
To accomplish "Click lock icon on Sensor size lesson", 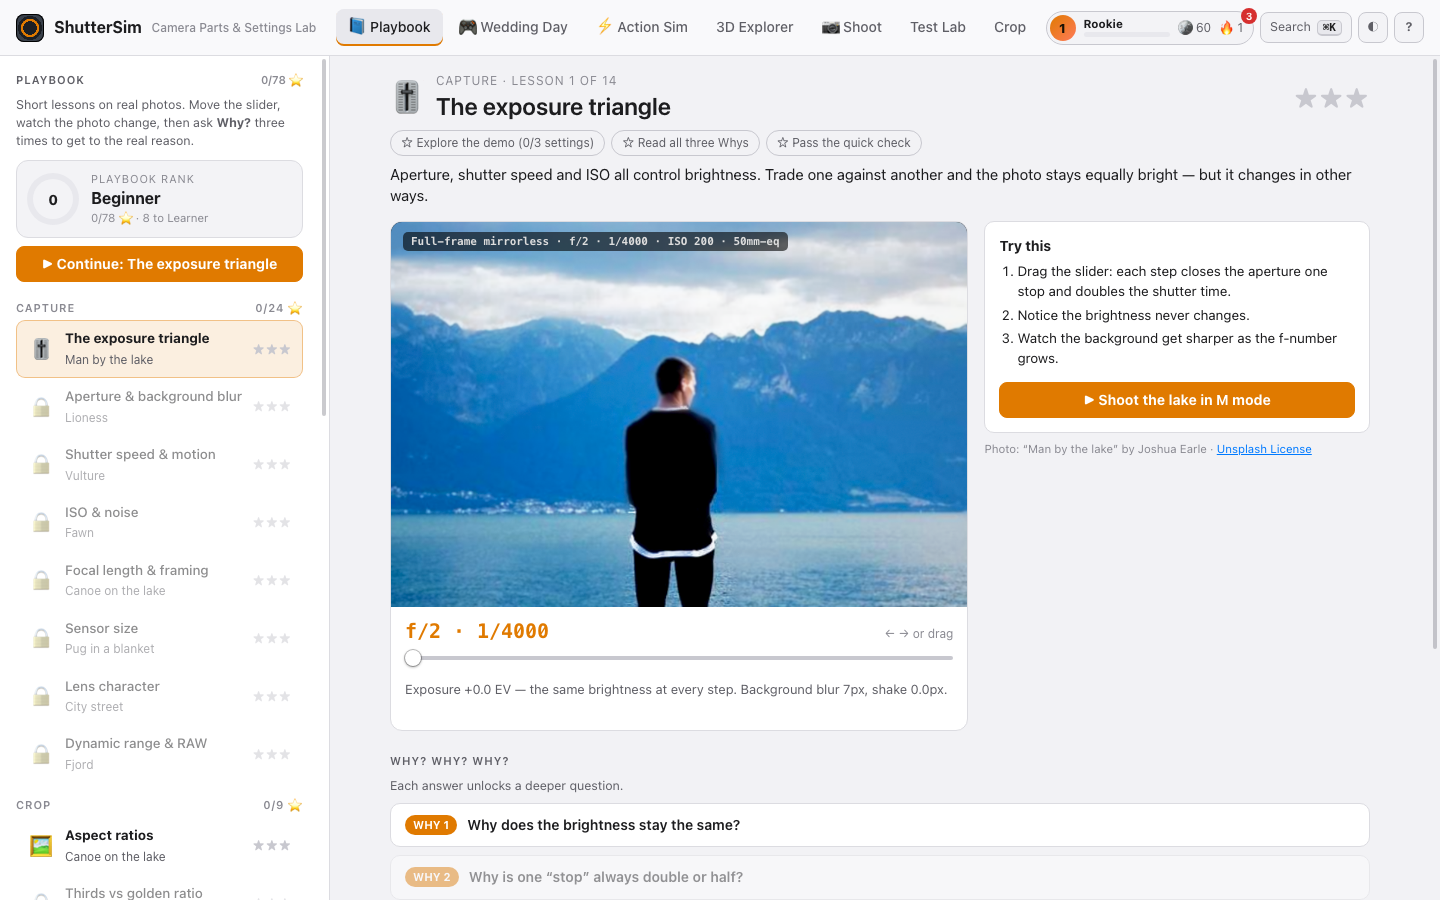I will tap(41, 638).
